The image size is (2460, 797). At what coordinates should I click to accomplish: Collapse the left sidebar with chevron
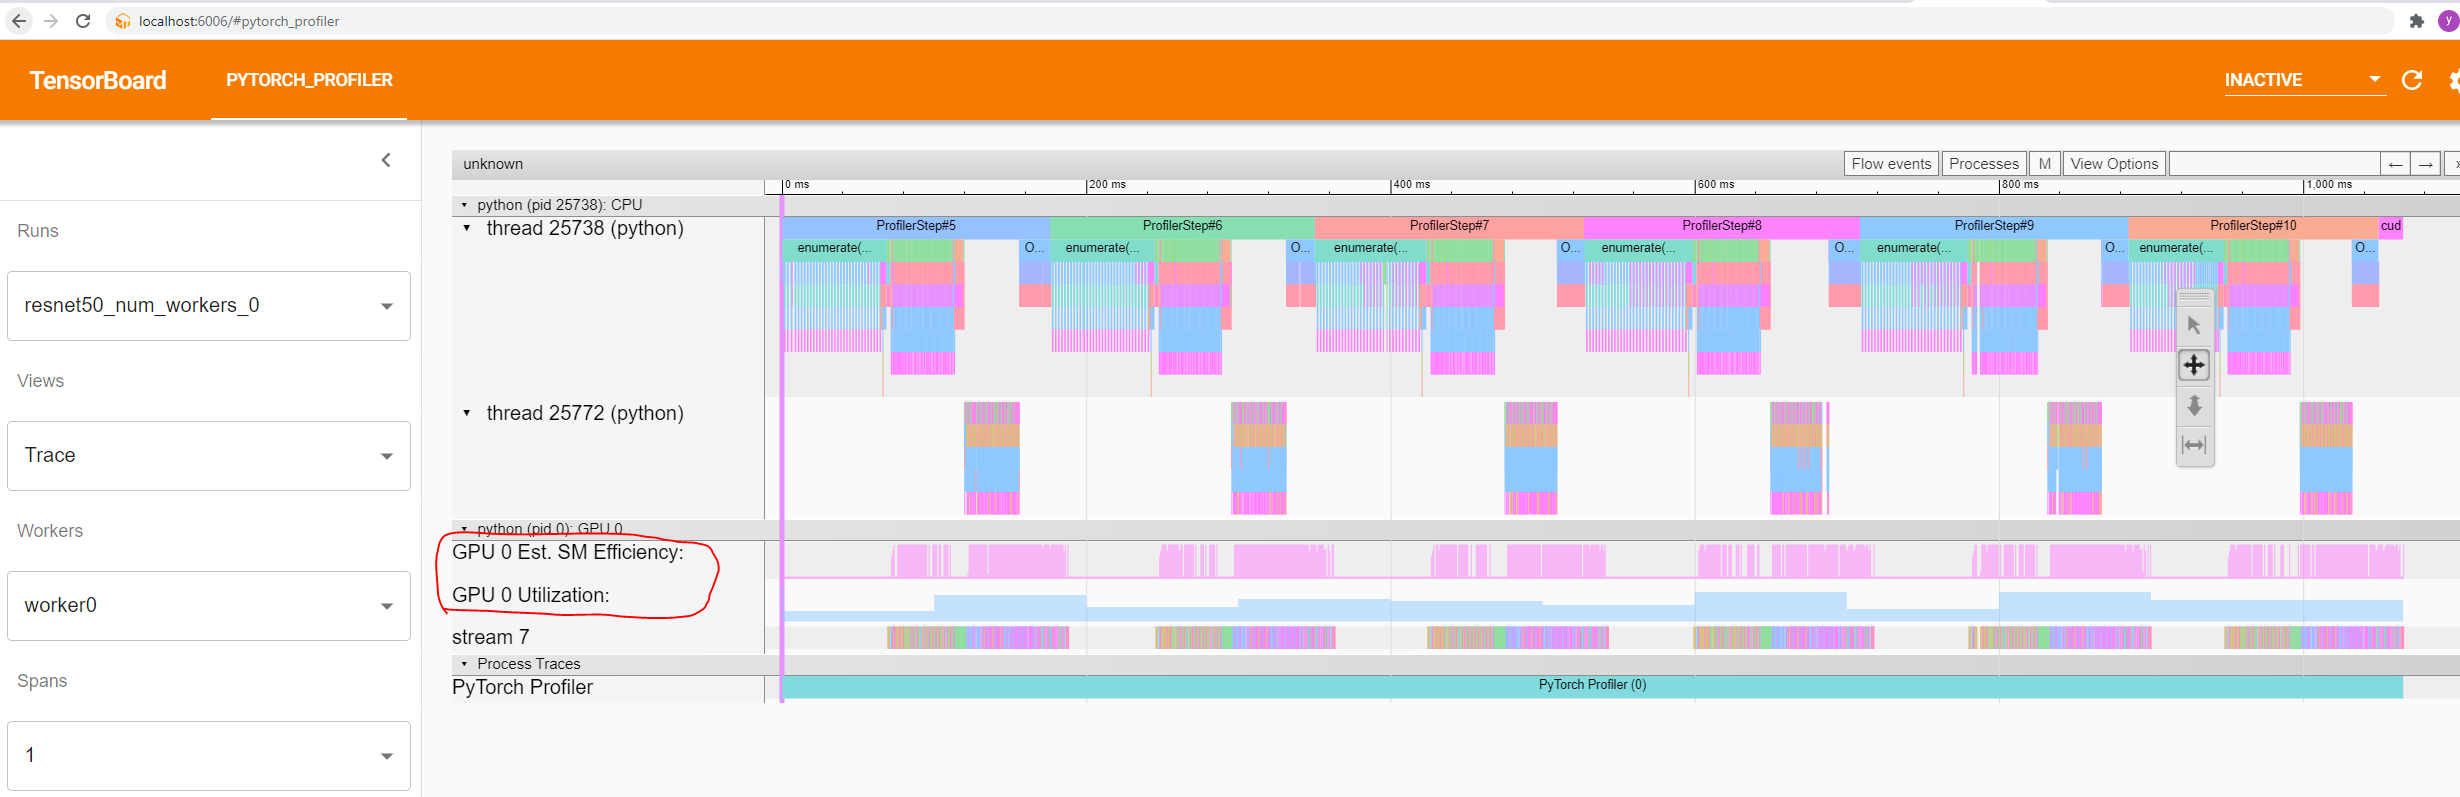(386, 160)
